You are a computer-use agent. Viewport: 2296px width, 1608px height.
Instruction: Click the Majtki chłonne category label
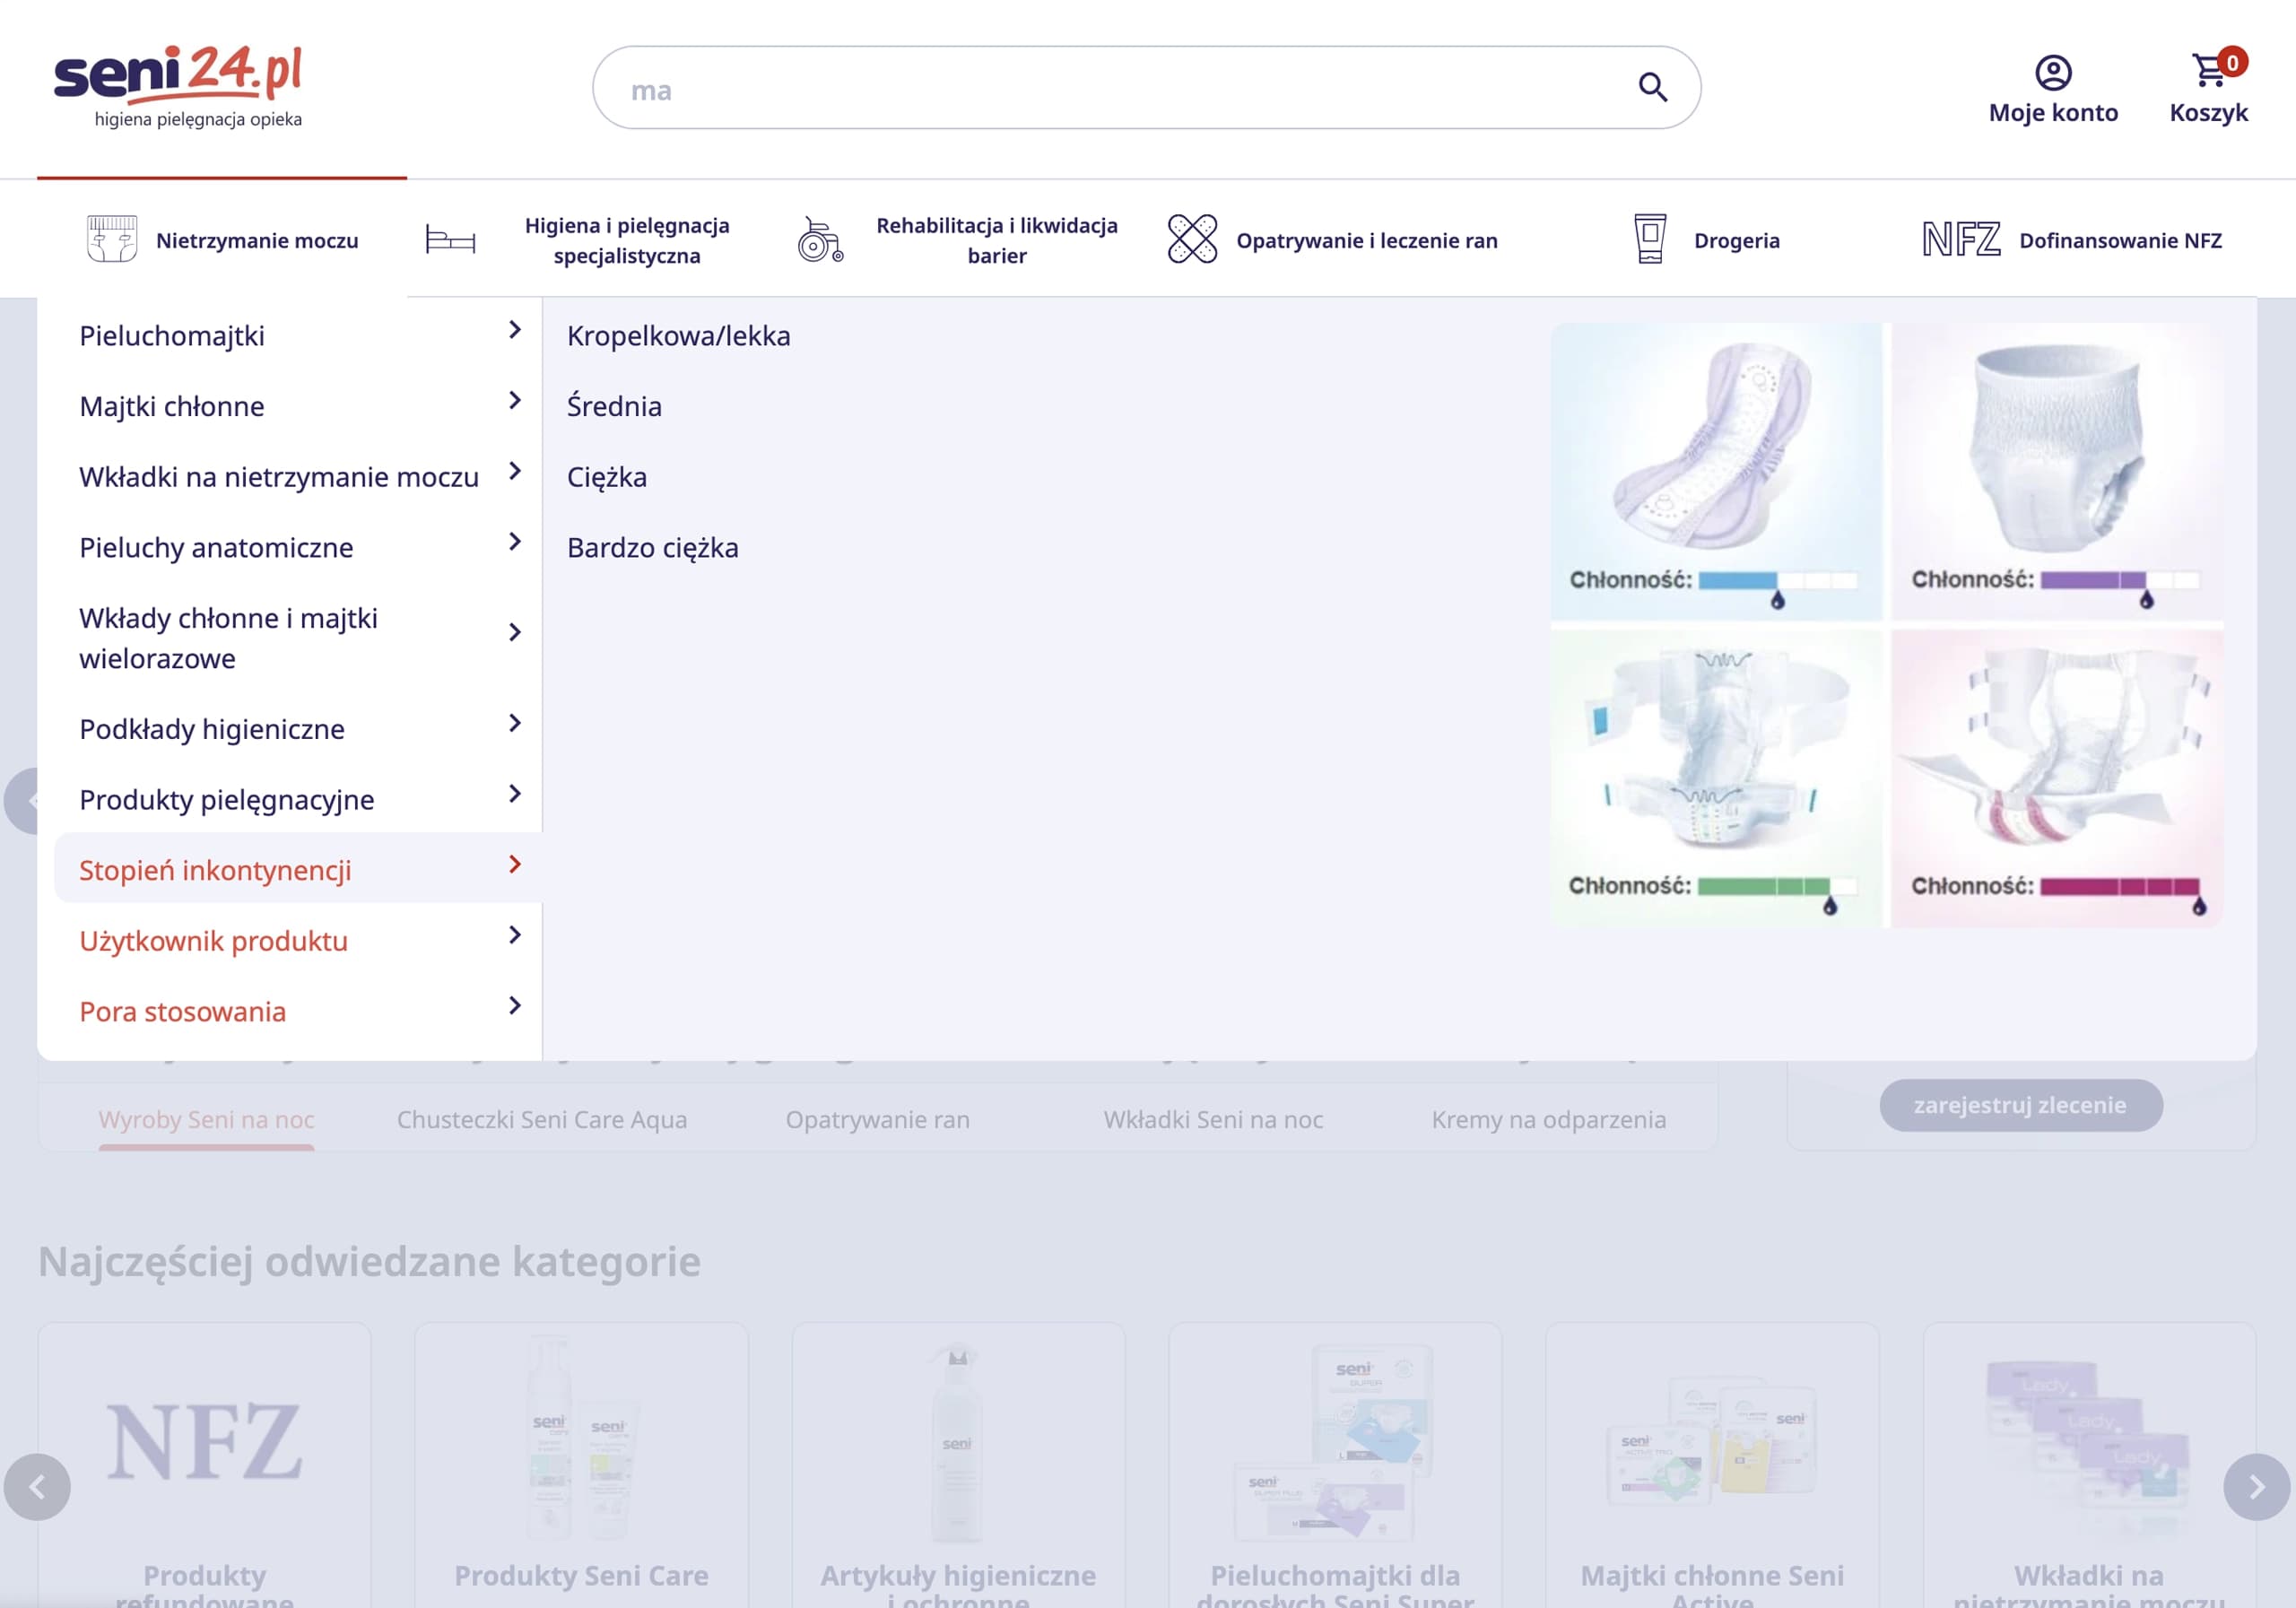[x=172, y=406]
